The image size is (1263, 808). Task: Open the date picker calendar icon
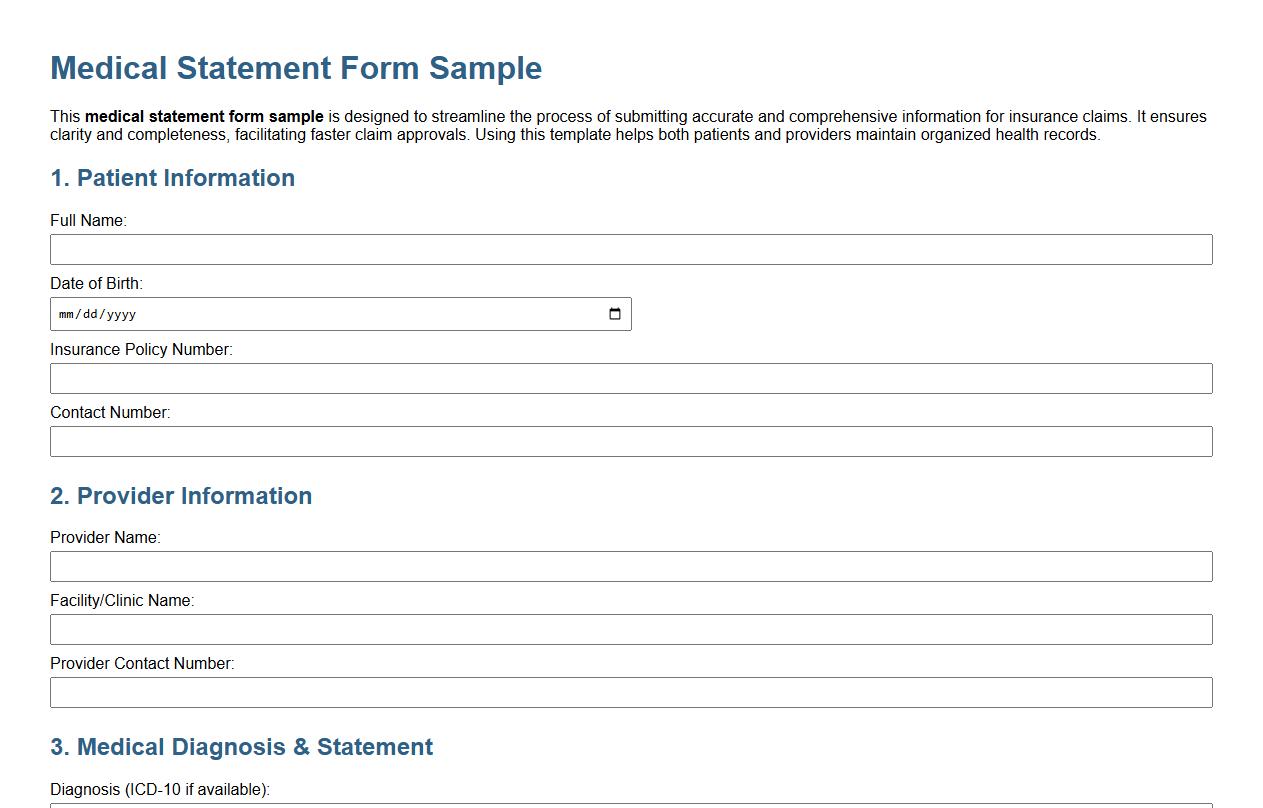coord(615,313)
